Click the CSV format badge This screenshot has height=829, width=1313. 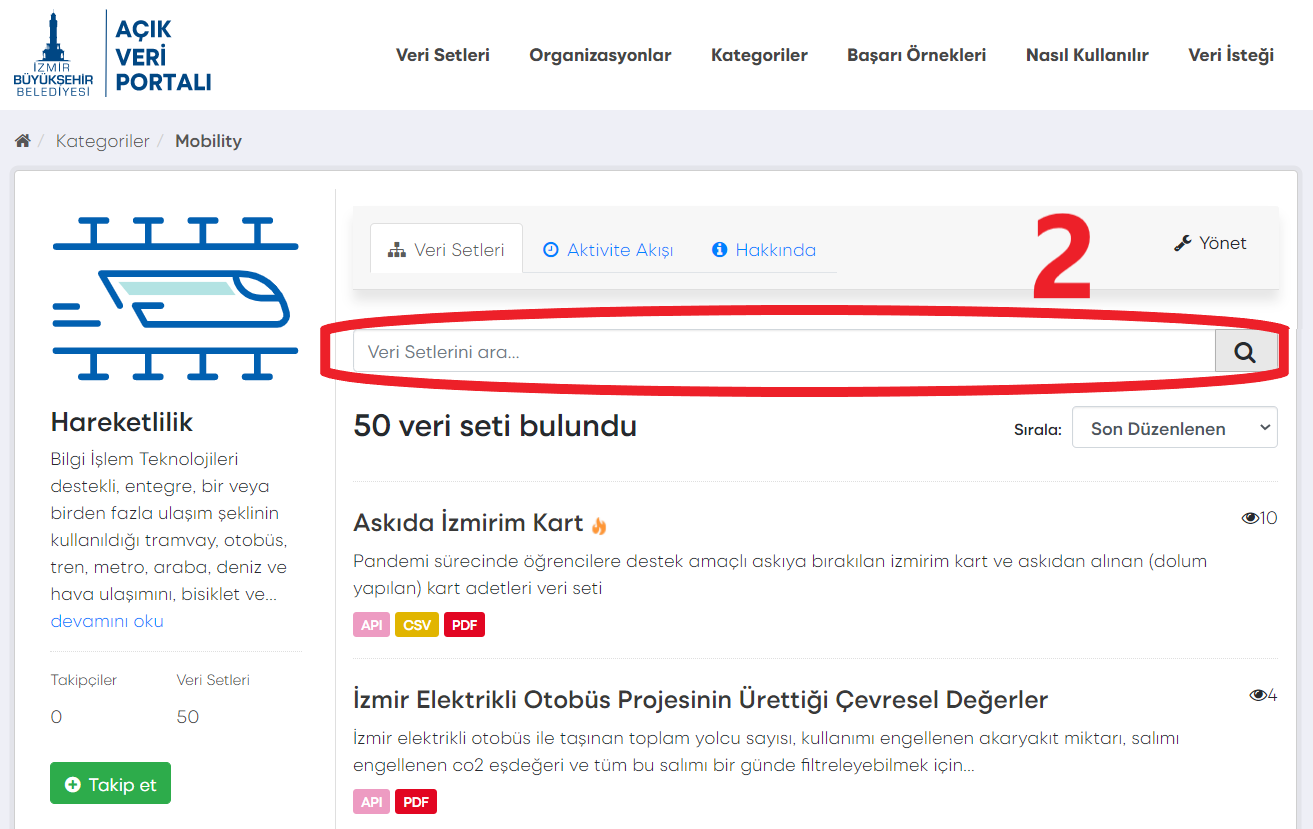pos(416,625)
